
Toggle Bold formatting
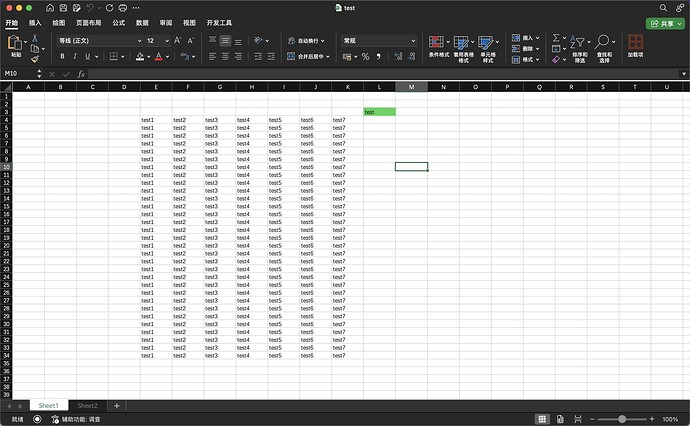(62, 56)
